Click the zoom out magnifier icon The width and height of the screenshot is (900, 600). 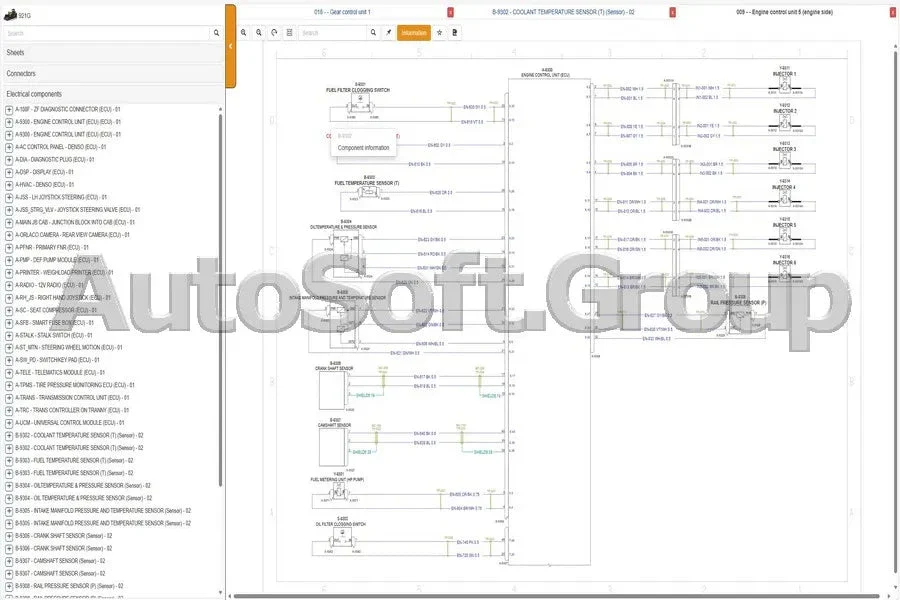(x=259, y=33)
